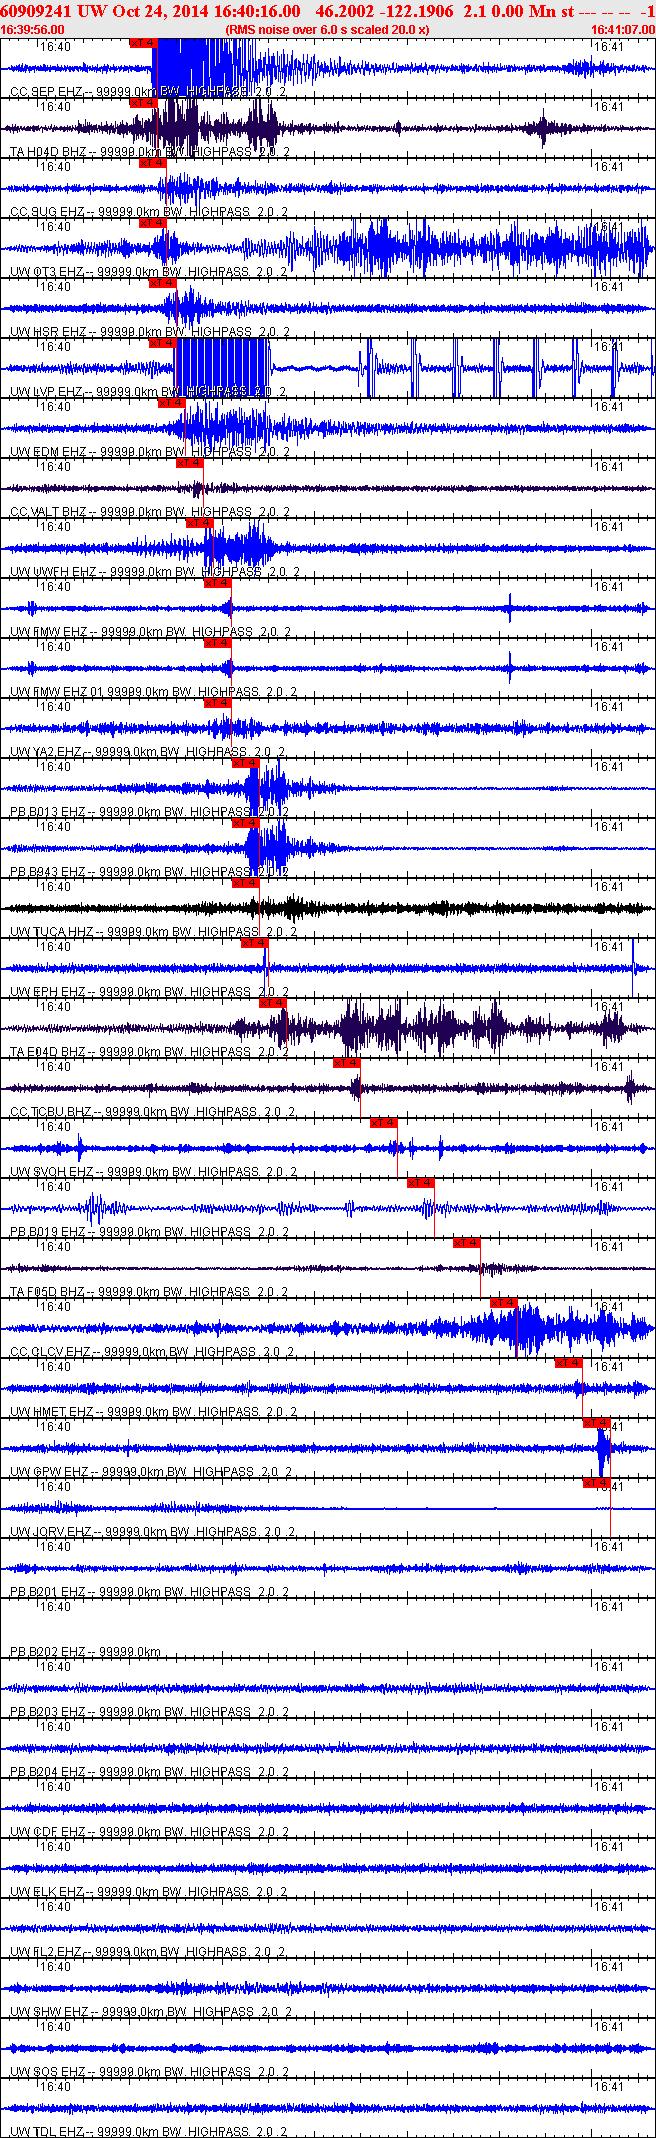The height and width of the screenshot is (2138, 656).
Task: Click the red pick marker on the TA E04D BHZ trace
Action: coord(273,1003)
